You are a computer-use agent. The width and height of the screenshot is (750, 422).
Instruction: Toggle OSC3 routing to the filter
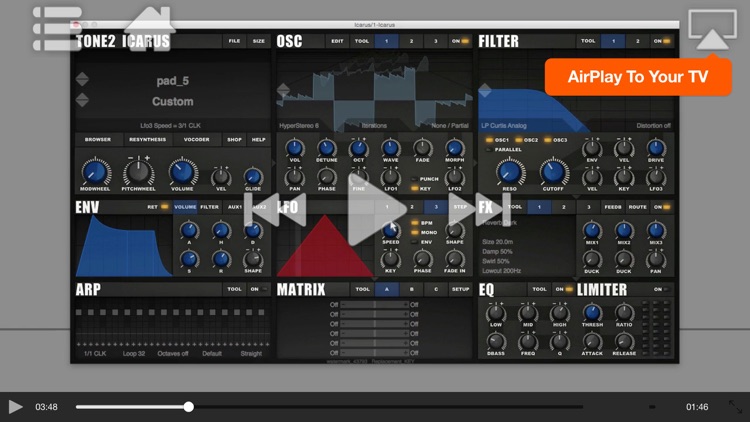tap(556, 140)
